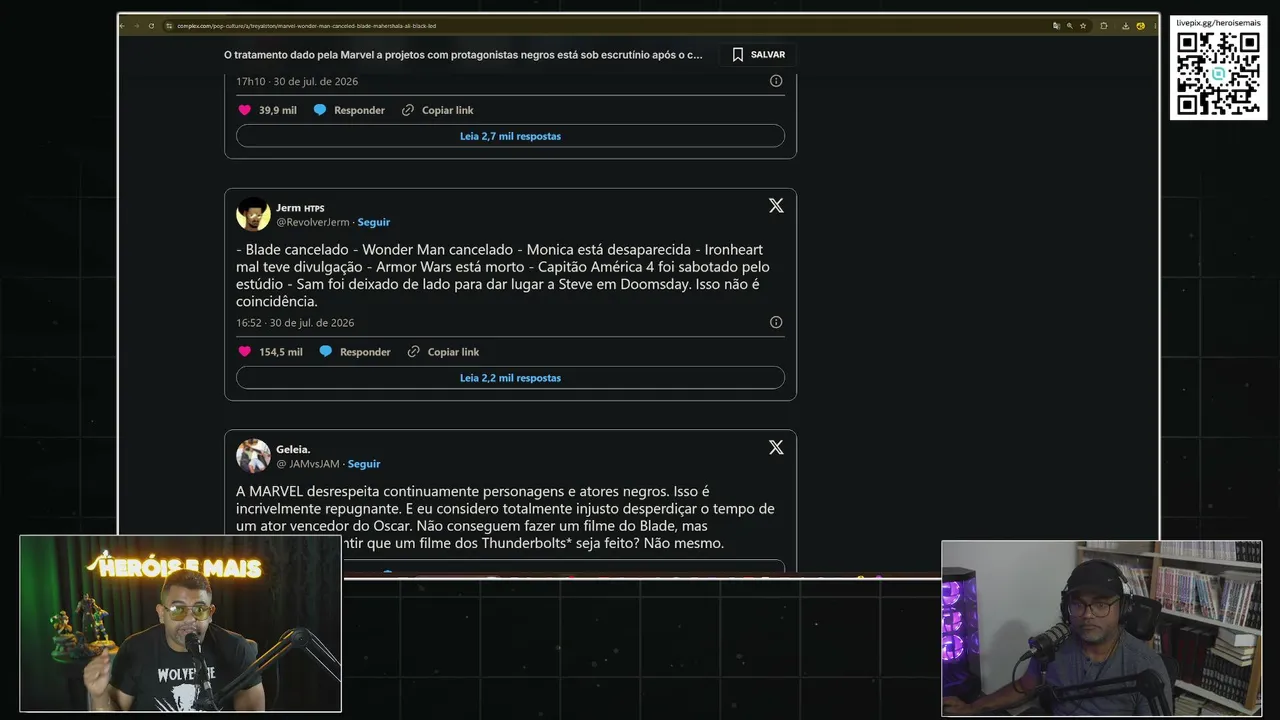Go back using the browser back arrow
The height and width of the screenshot is (720, 1280).
tap(123, 26)
